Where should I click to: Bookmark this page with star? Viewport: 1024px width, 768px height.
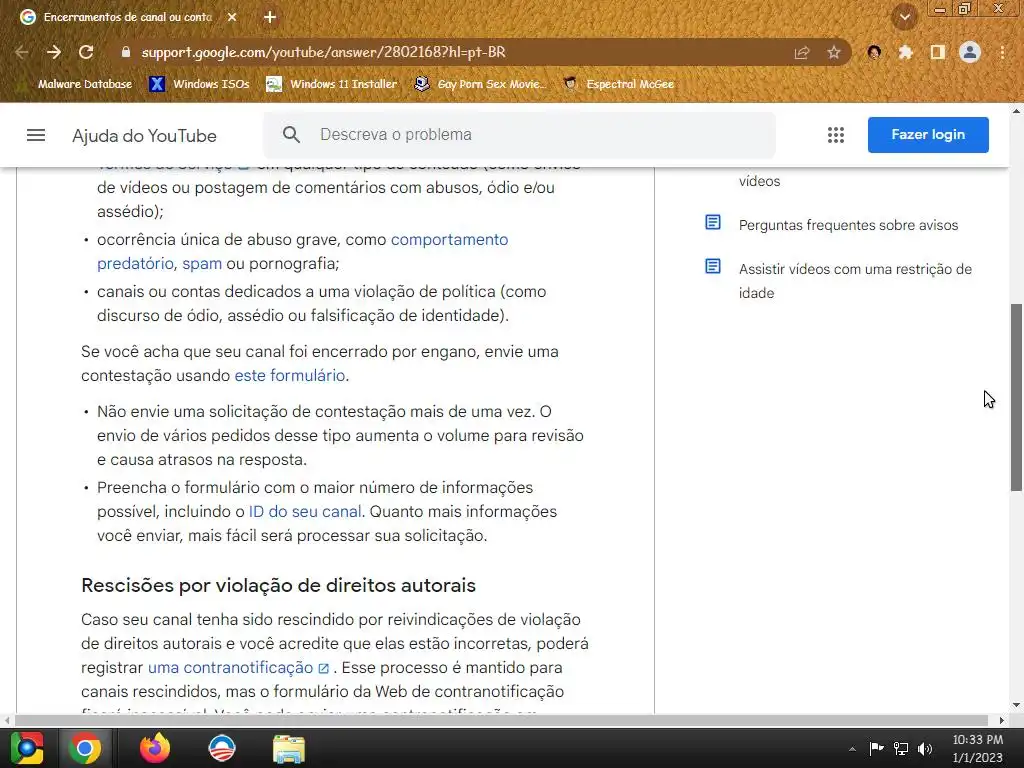coord(833,53)
